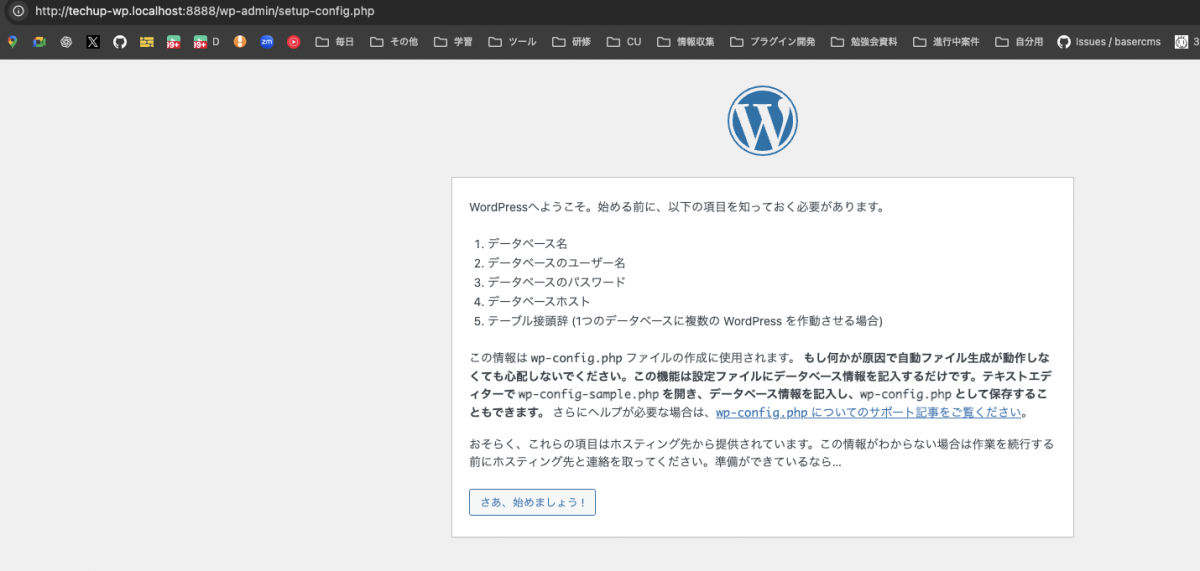The image size is (1200, 571).
Task: Open the Zoom bookmark icon
Action: click(x=266, y=42)
